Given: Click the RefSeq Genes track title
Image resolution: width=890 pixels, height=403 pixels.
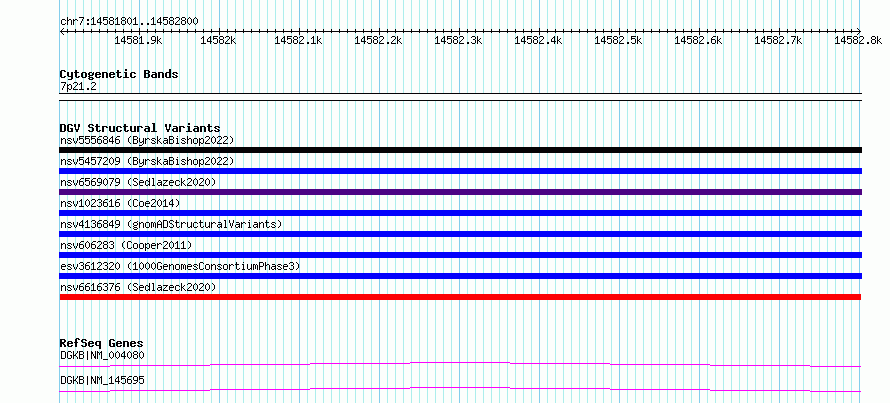Looking at the screenshot, I should tap(101, 343).
